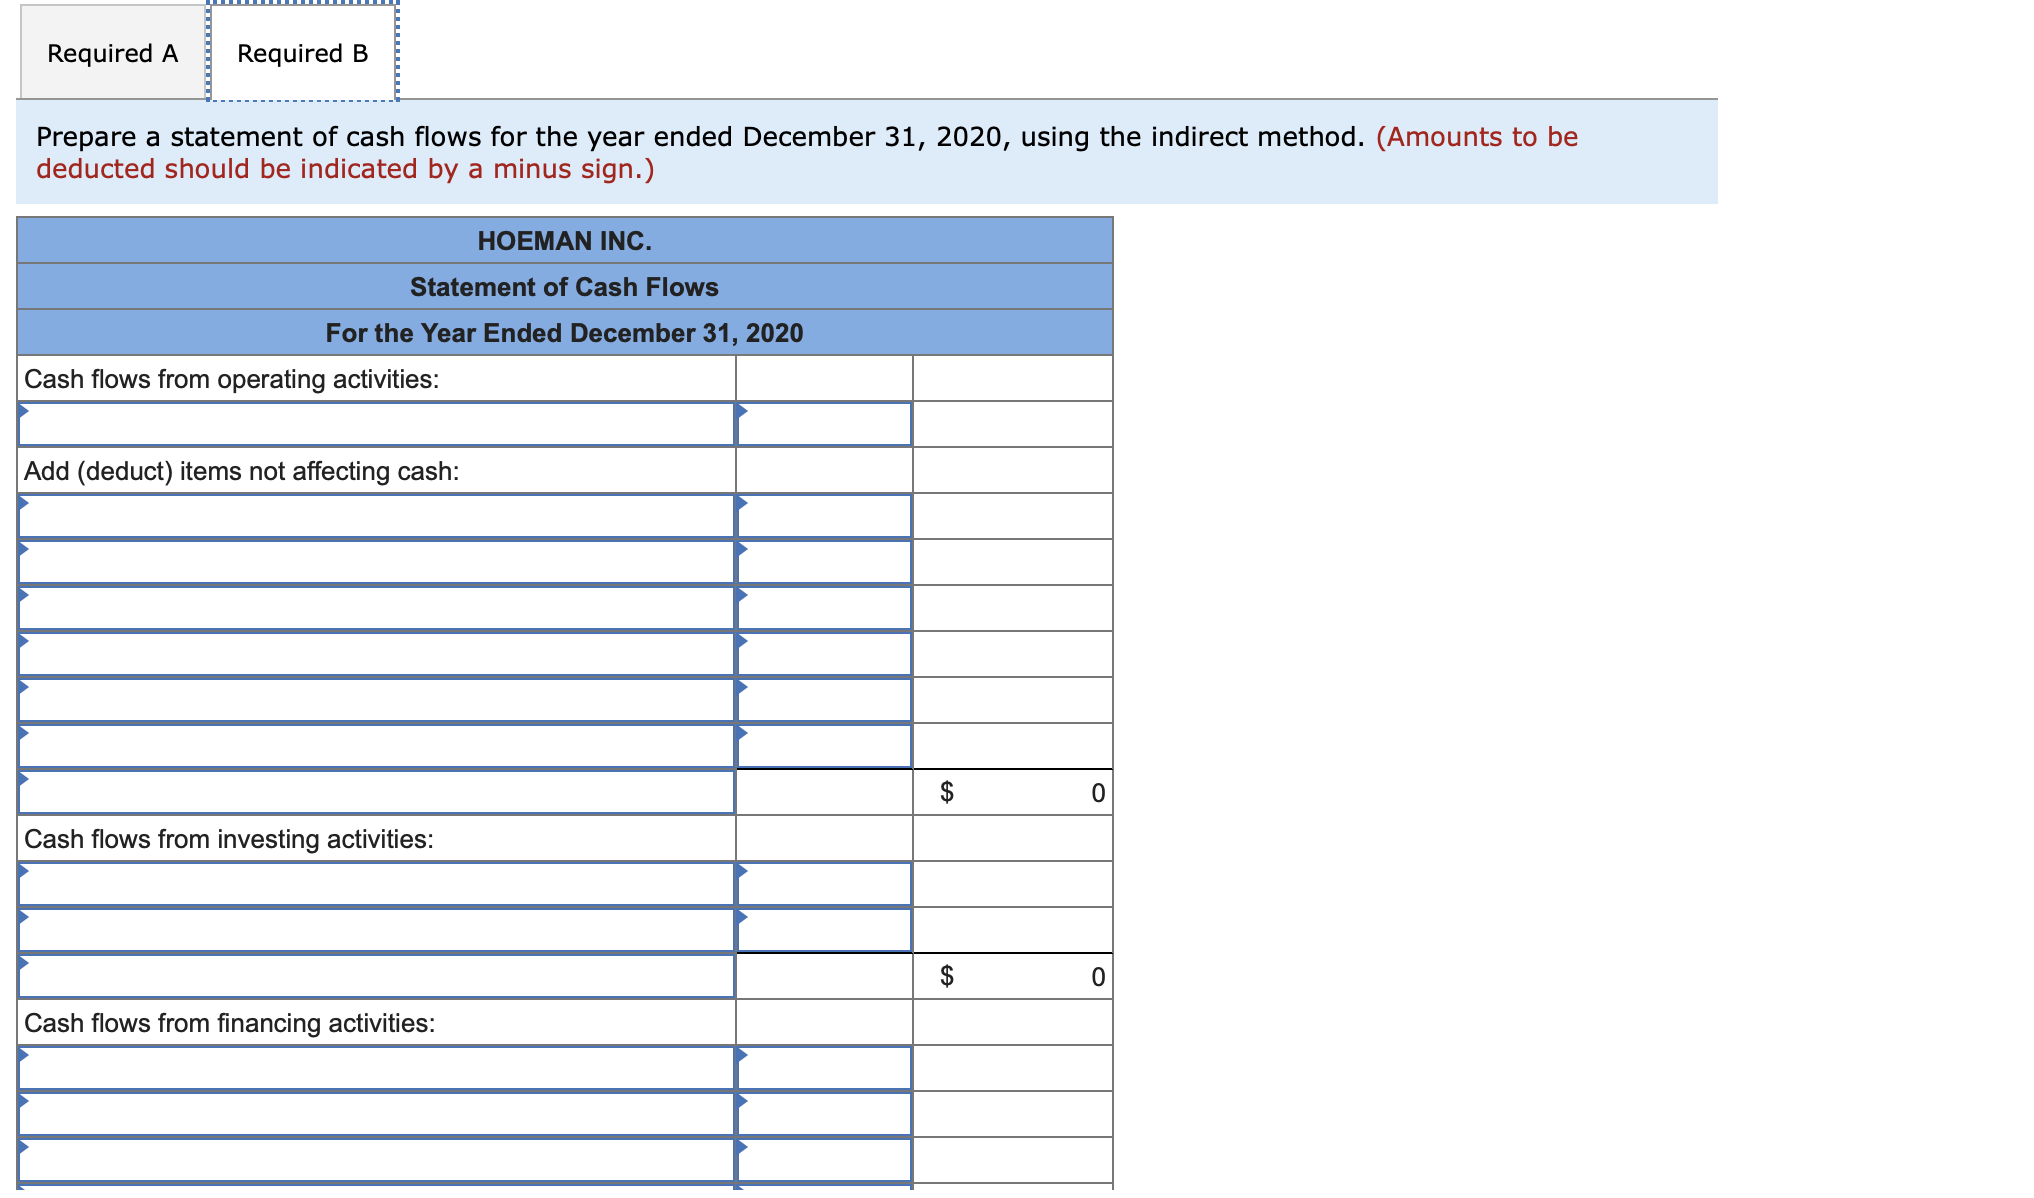The image size is (2034, 1198).
Task: Open first financing activities label dropdown
Action: coord(376,1068)
